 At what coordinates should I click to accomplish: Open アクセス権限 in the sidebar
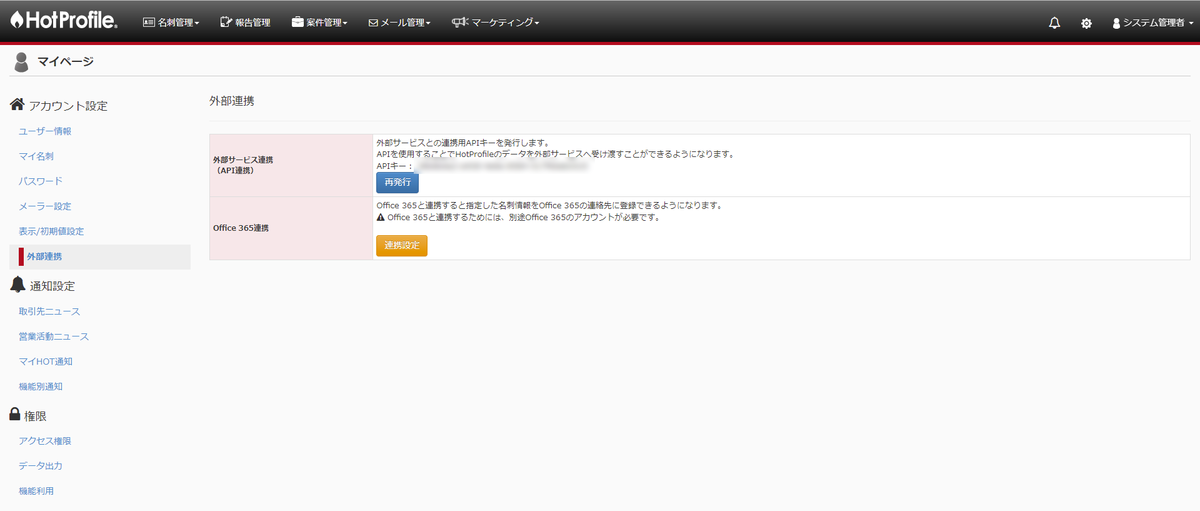(45, 440)
